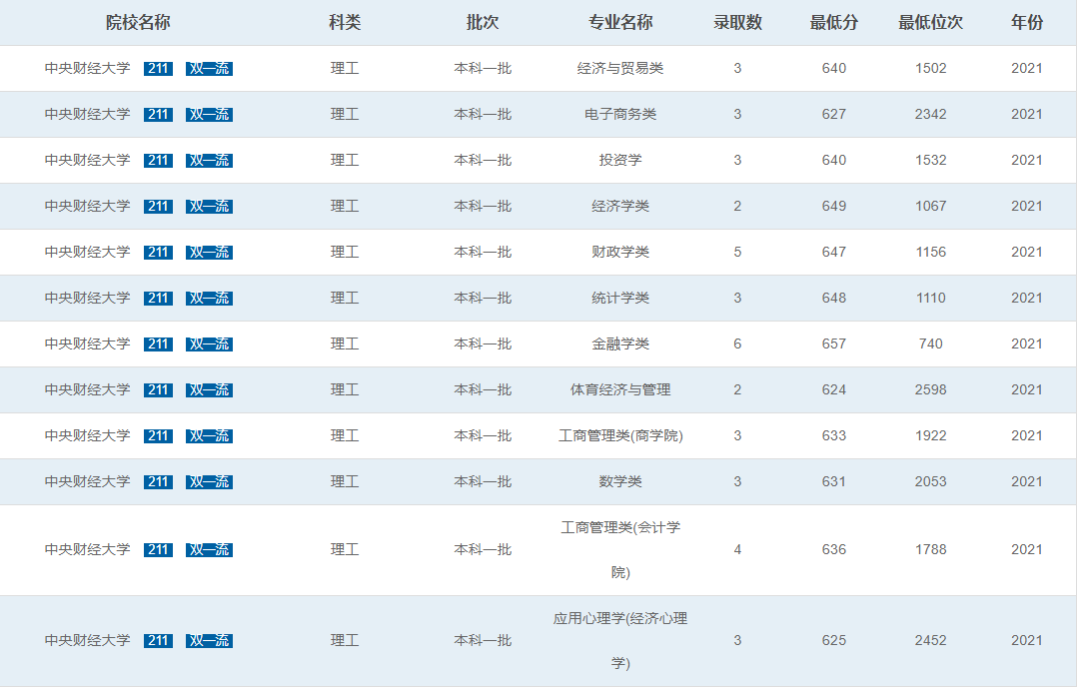Click the 双一流 badge in the 经济学类 row

point(209,206)
